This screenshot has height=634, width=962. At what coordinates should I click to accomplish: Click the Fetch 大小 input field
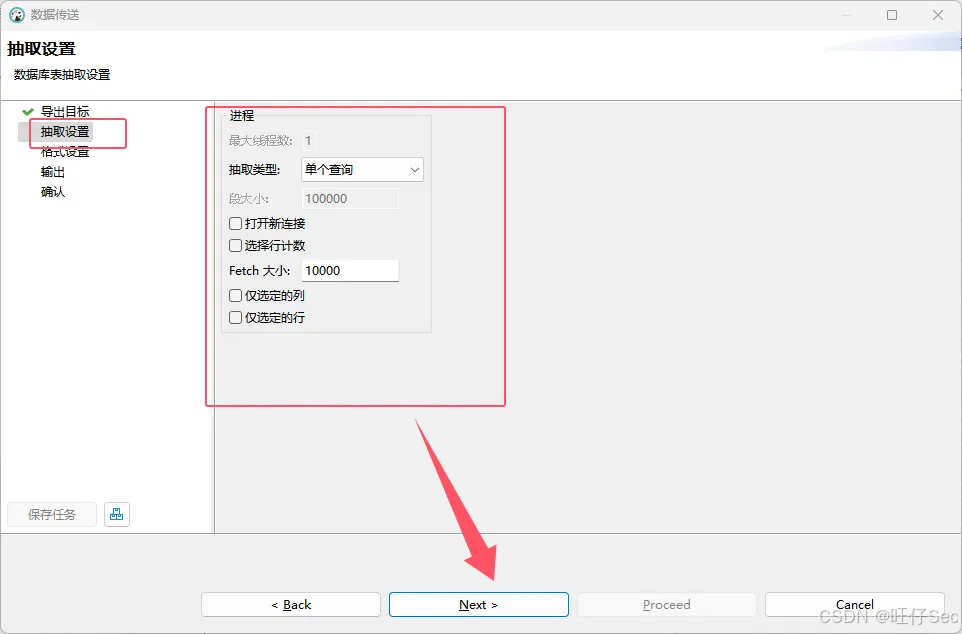pyautogui.click(x=350, y=271)
